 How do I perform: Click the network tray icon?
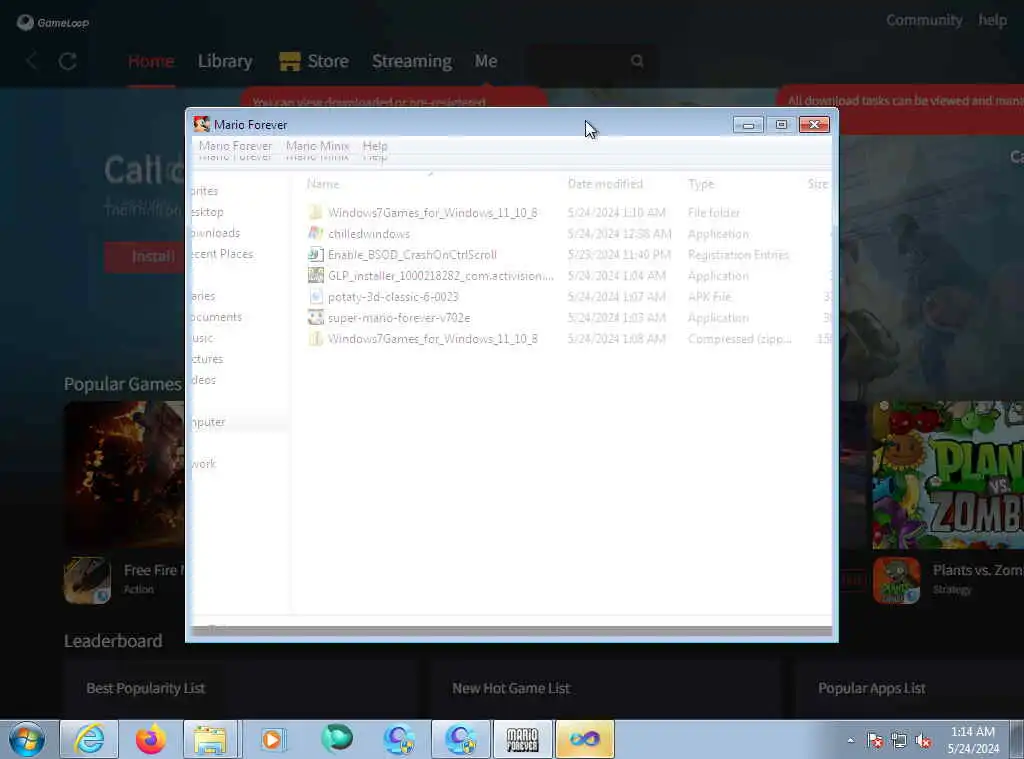click(899, 740)
